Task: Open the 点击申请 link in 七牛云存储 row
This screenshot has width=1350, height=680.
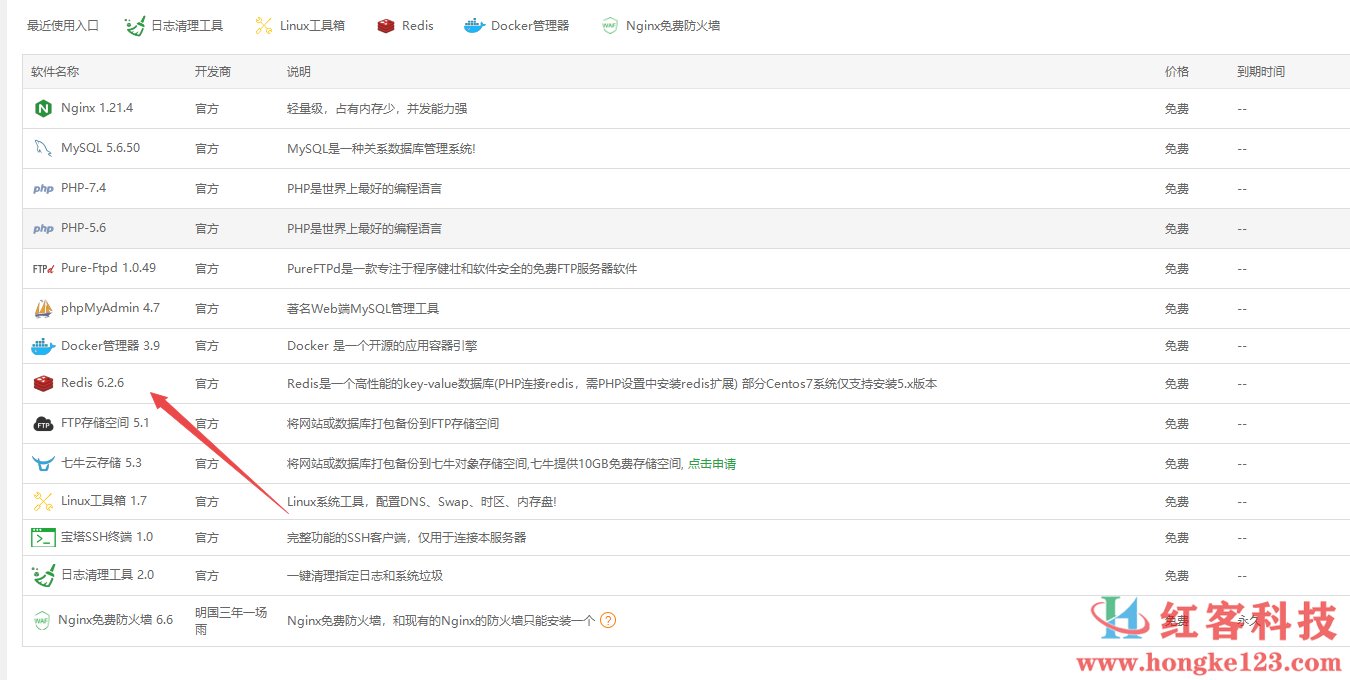Action: pos(712,464)
